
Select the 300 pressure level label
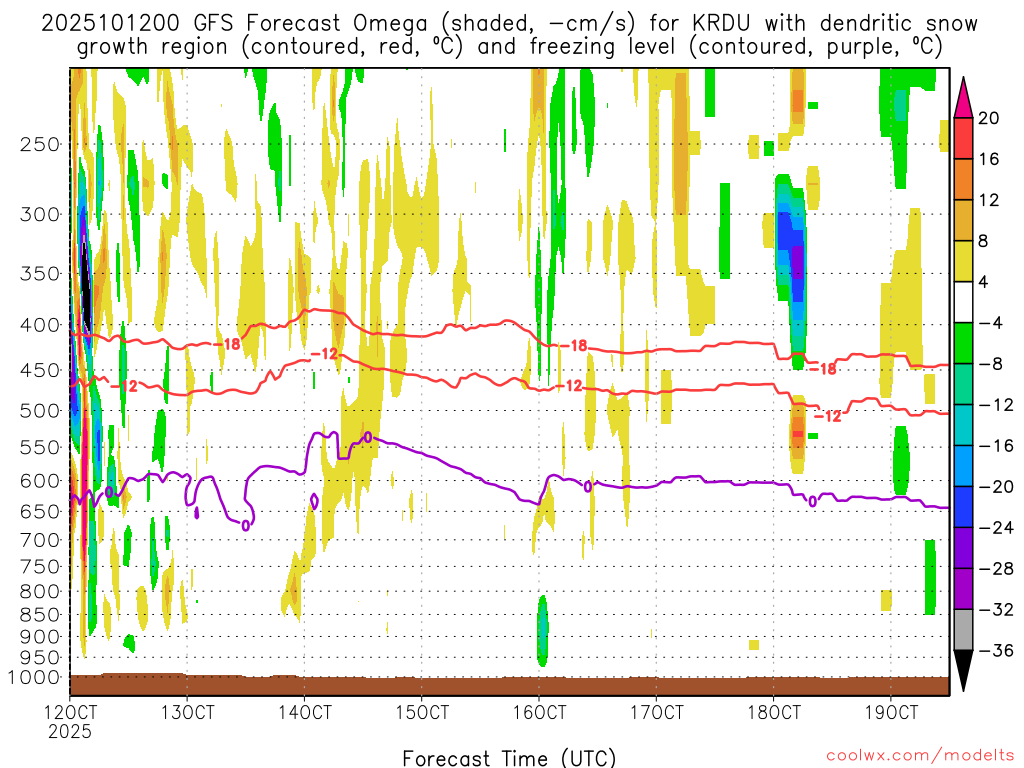[x=40, y=214]
